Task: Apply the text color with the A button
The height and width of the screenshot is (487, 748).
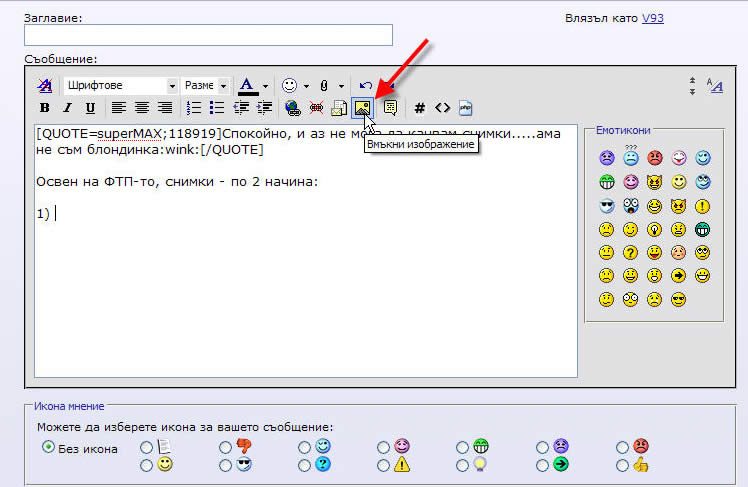Action: click(x=247, y=86)
